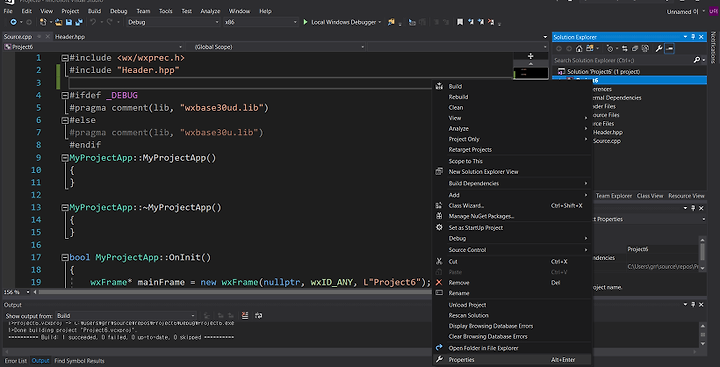Click the Save All toolbar icon
Image resolution: width=720 pixels, height=367 pixels.
(x=79, y=22)
